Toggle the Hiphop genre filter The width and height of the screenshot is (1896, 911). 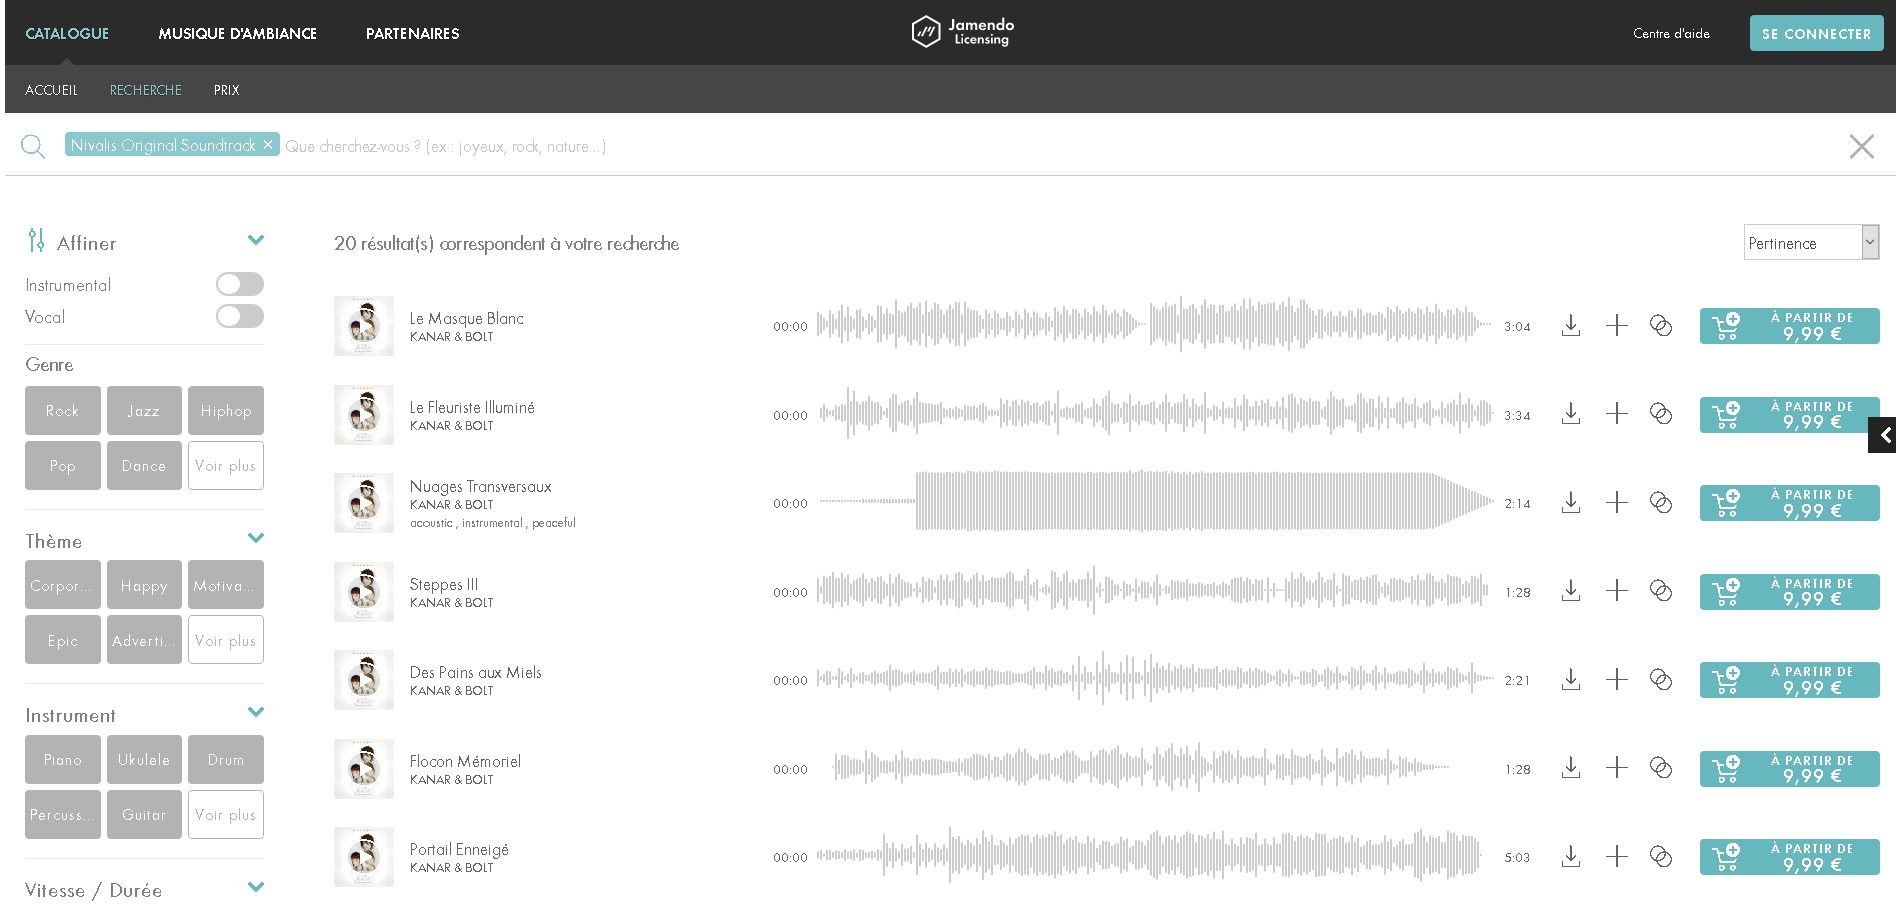(226, 411)
